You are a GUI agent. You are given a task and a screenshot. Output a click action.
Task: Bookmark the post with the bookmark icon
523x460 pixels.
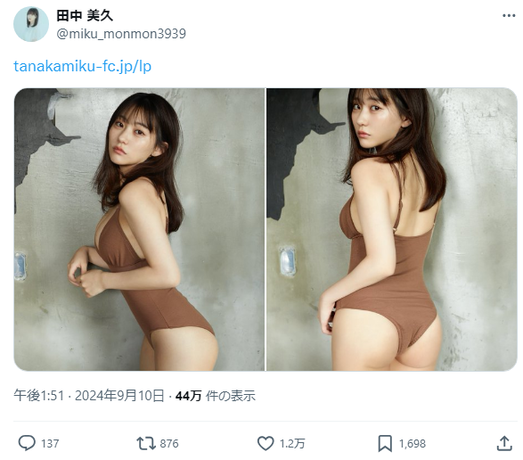click(385, 444)
